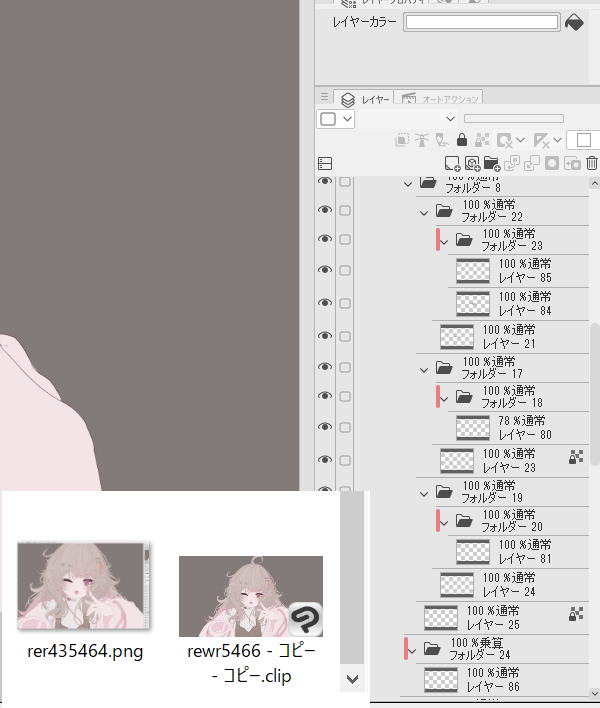Toggle eye icon for レイヤー 84
Screen dimensions: 600x708
[x=325, y=303]
